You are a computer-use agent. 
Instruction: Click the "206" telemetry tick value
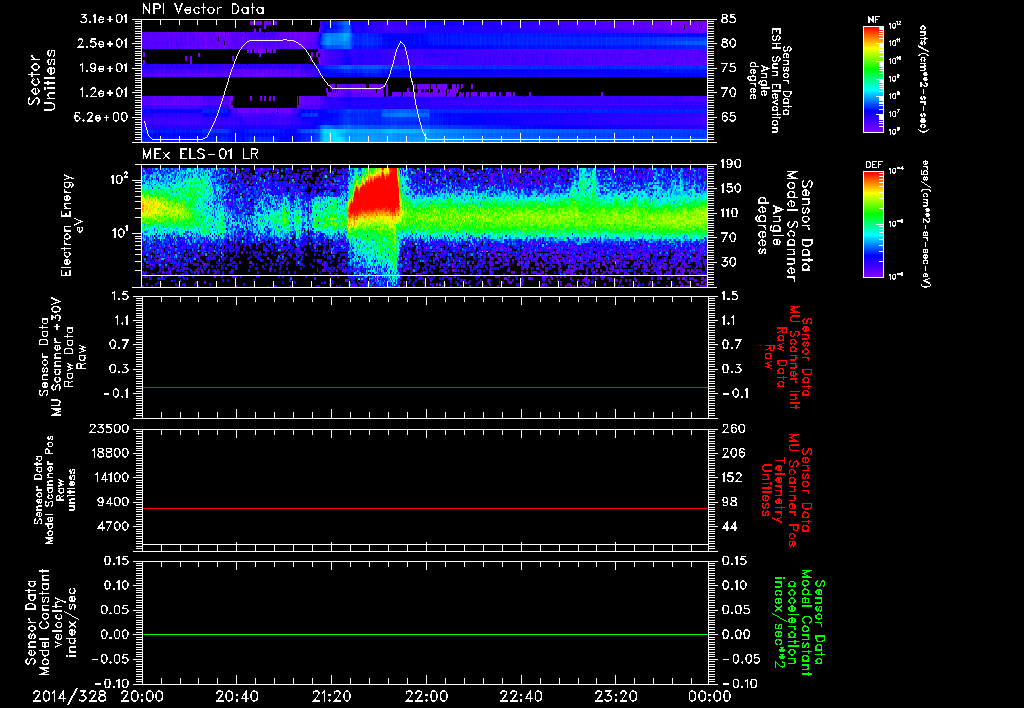click(x=732, y=453)
